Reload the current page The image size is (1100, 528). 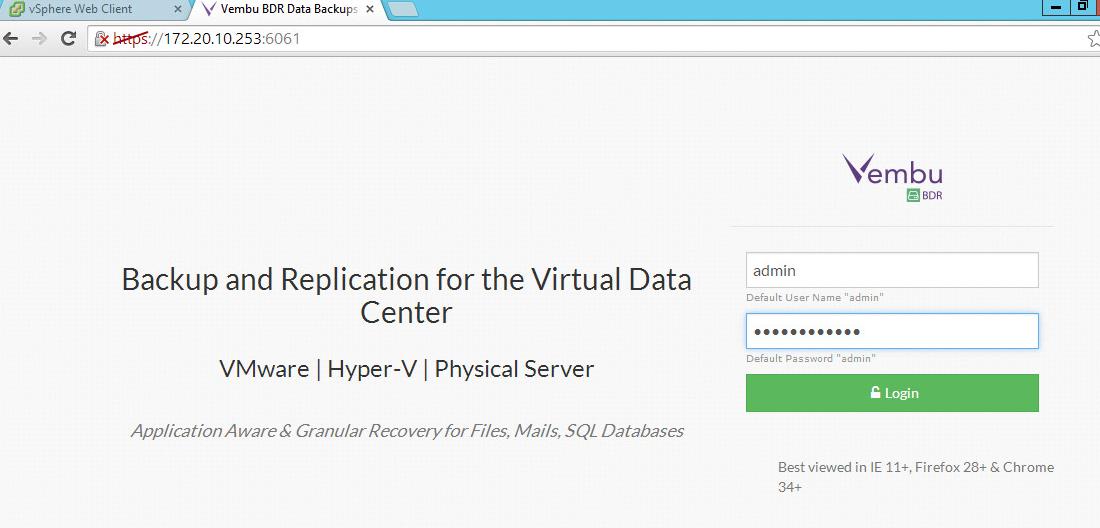click(x=69, y=39)
